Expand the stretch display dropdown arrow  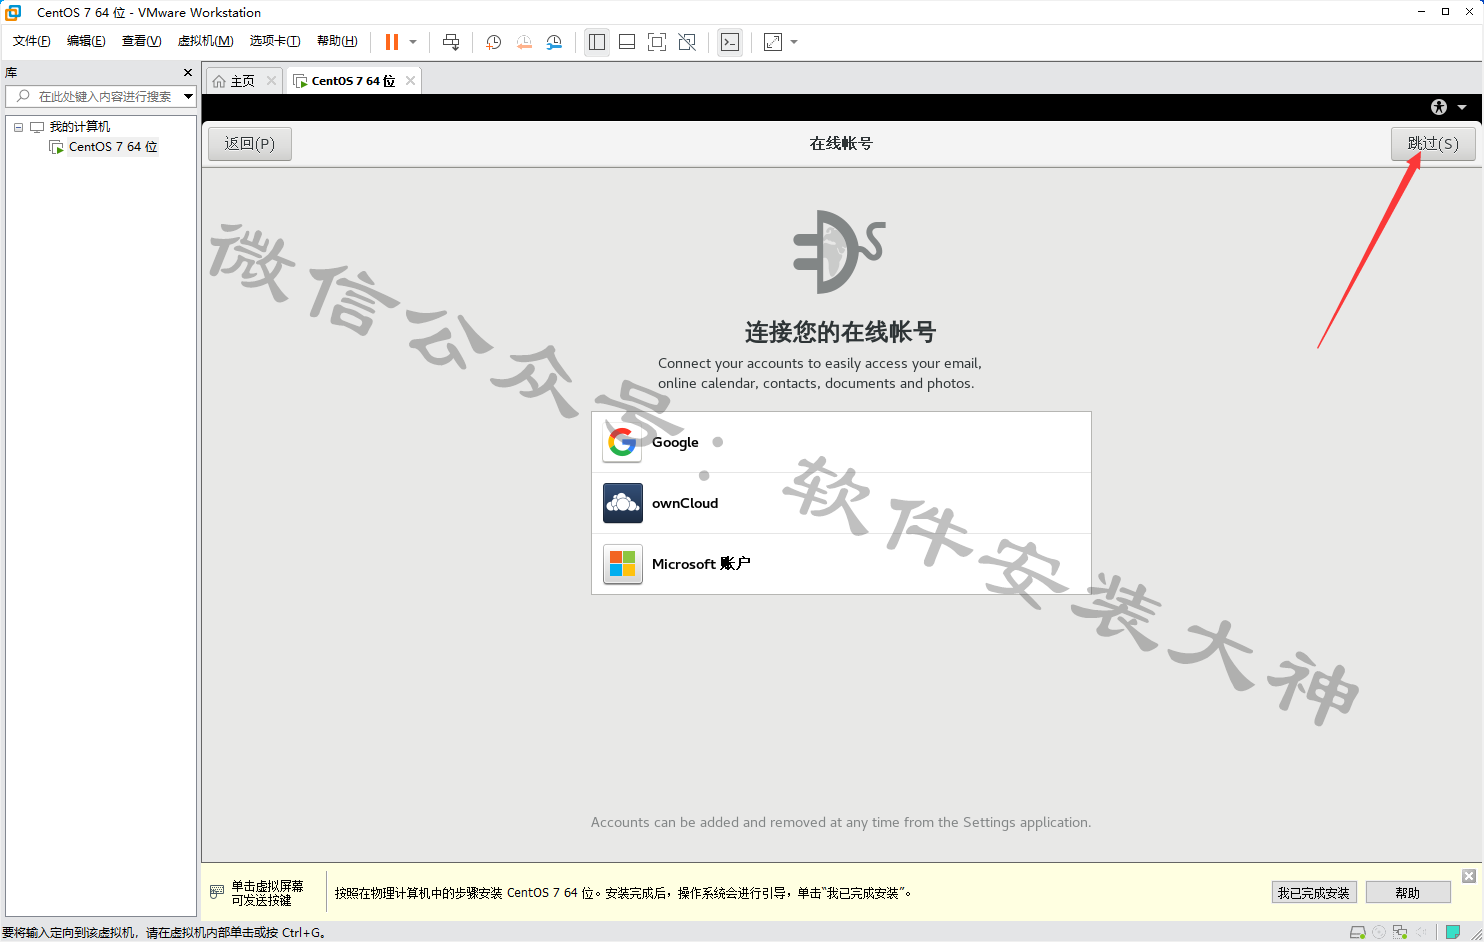coord(794,42)
